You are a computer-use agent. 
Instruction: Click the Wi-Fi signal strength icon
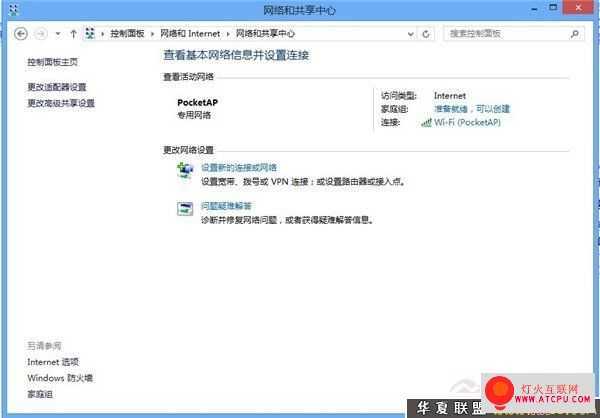pyautogui.click(x=426, y=122)
